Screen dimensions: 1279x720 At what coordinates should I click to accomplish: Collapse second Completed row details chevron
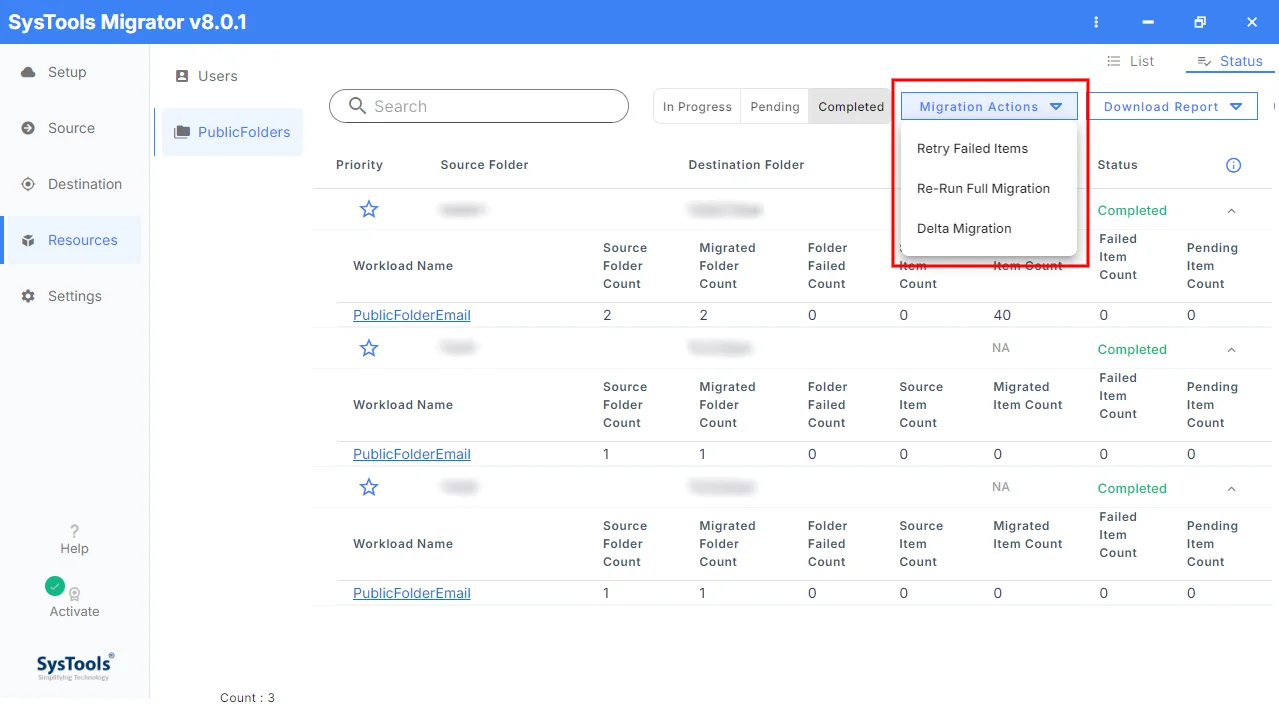click(x=1231, y=350)
